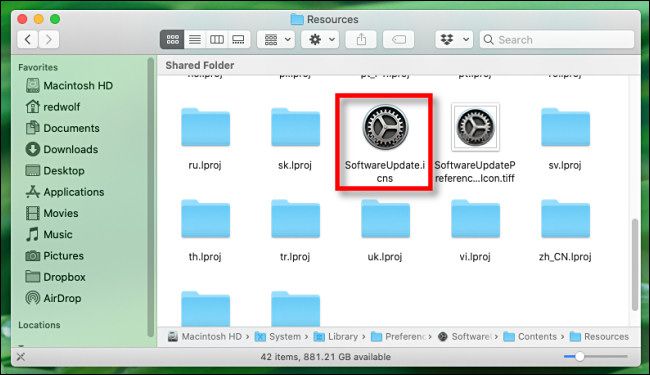The height and width of the screenshot is (375, 650).
Task: Select Music in the sidebar
Action: pos(49,235)
